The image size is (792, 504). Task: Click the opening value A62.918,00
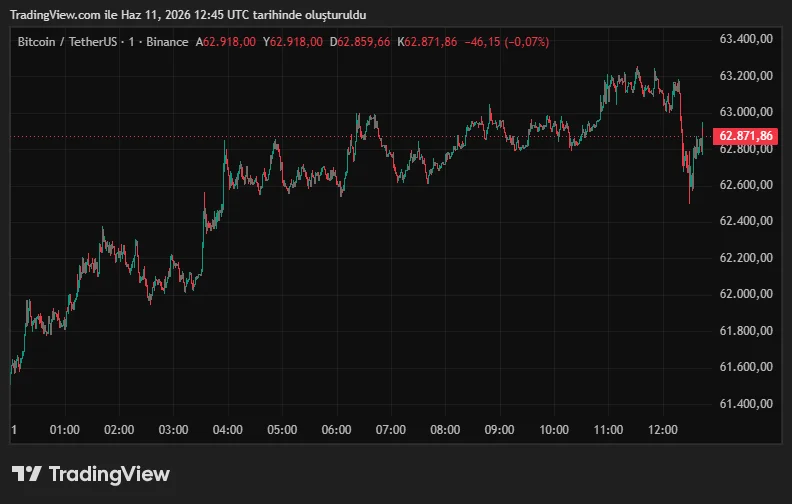click(226, 42)
